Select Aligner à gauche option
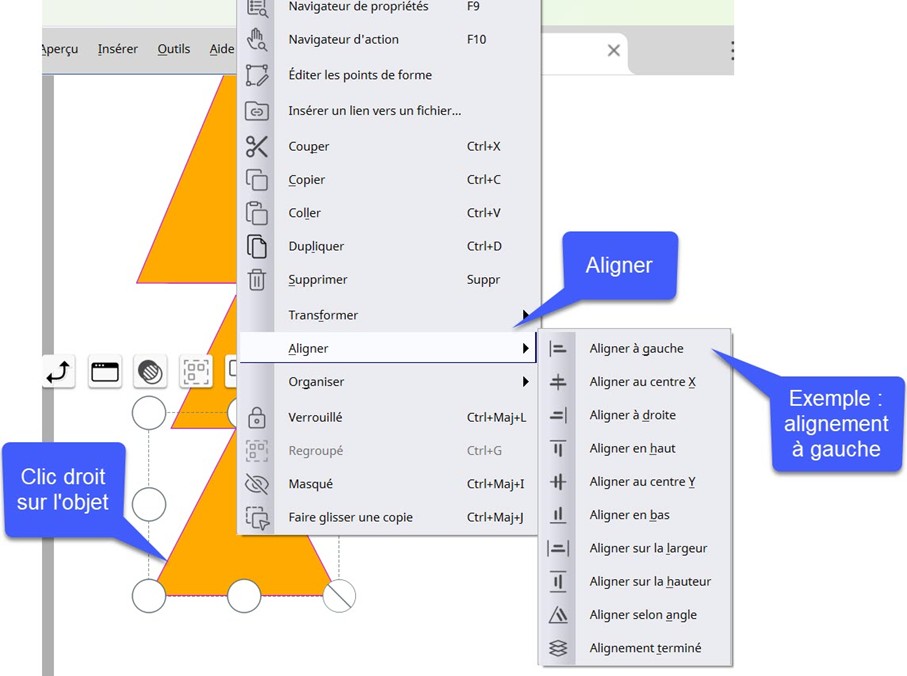The height and width of the screenshot is (676, 907). [x=635, y=349]
